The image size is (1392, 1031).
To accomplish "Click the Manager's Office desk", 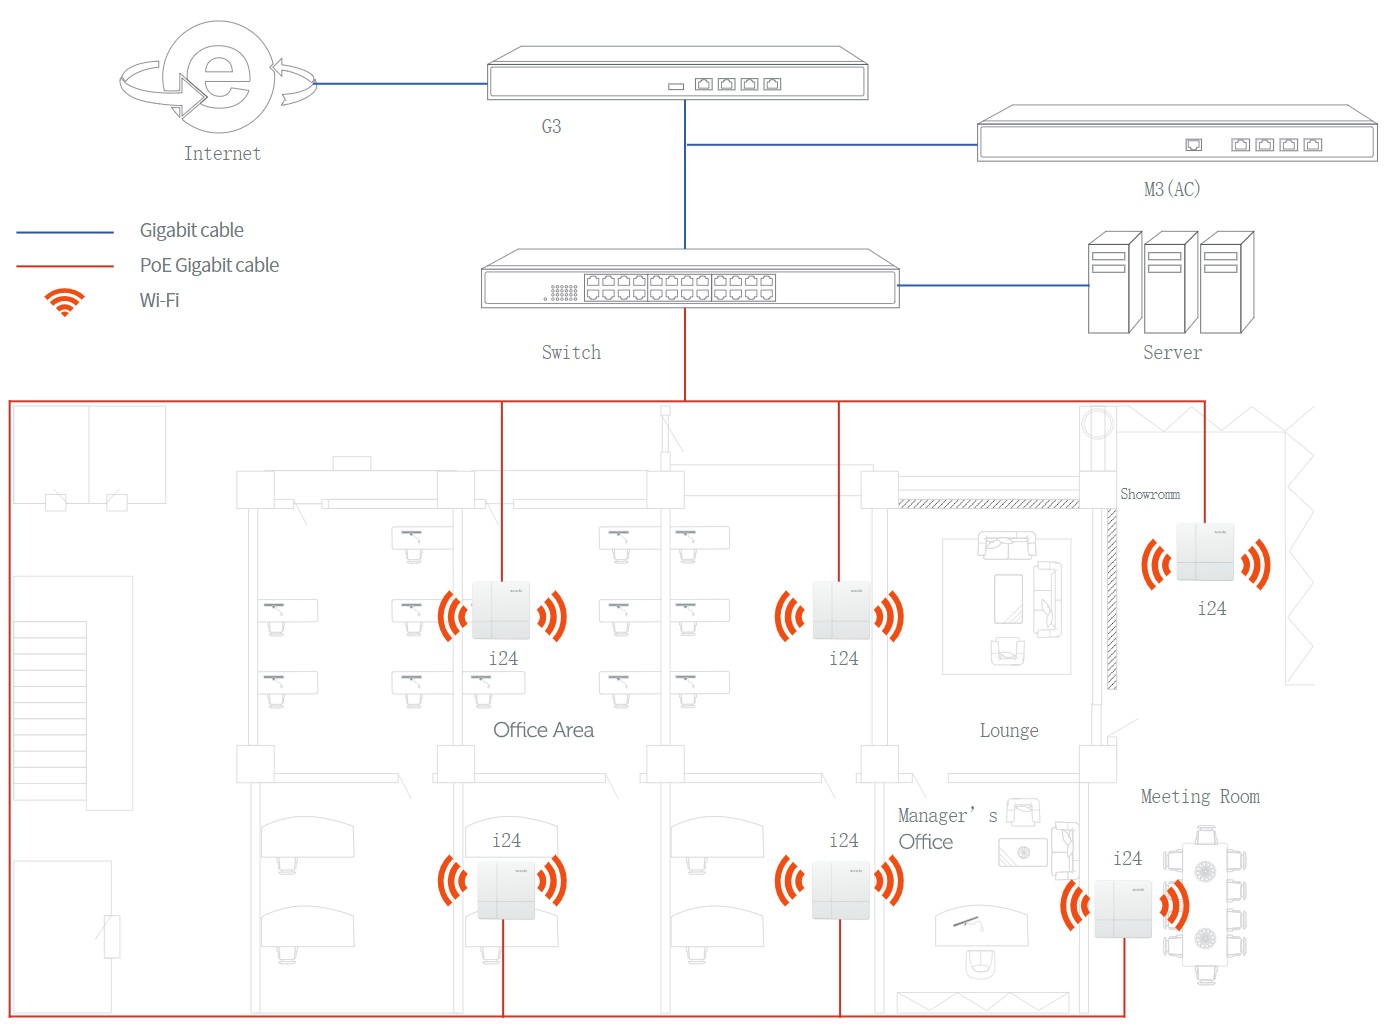I will (981, 927).
